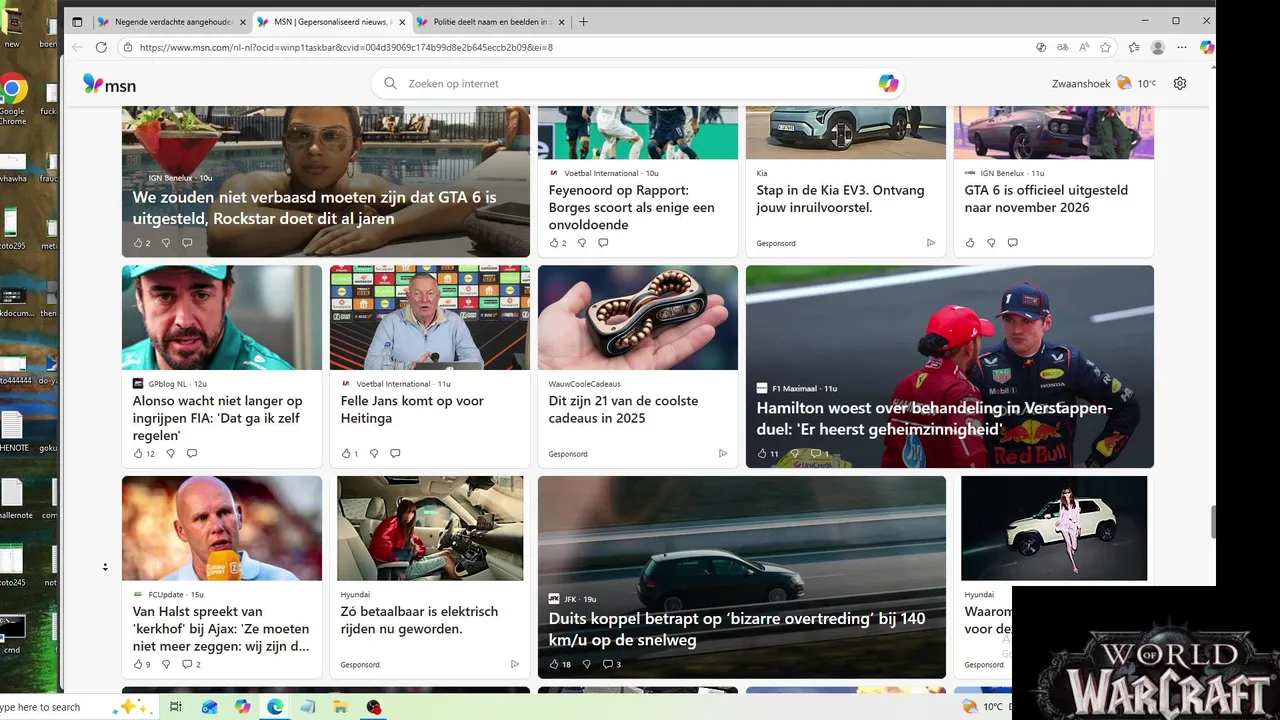Click the infinity-shaped gadget gift thumbnail
The height and width of the screenshot is (720, 1280).
point(638,318)
